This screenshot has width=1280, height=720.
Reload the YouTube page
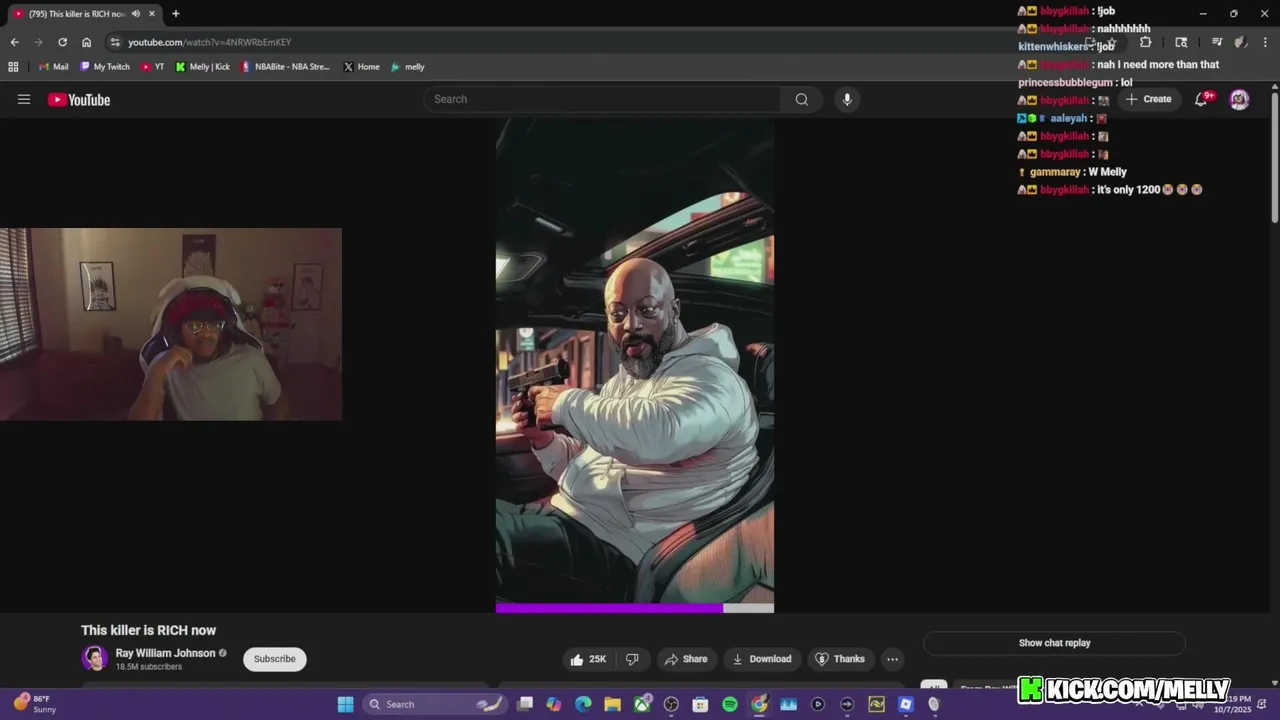point(62,42)
